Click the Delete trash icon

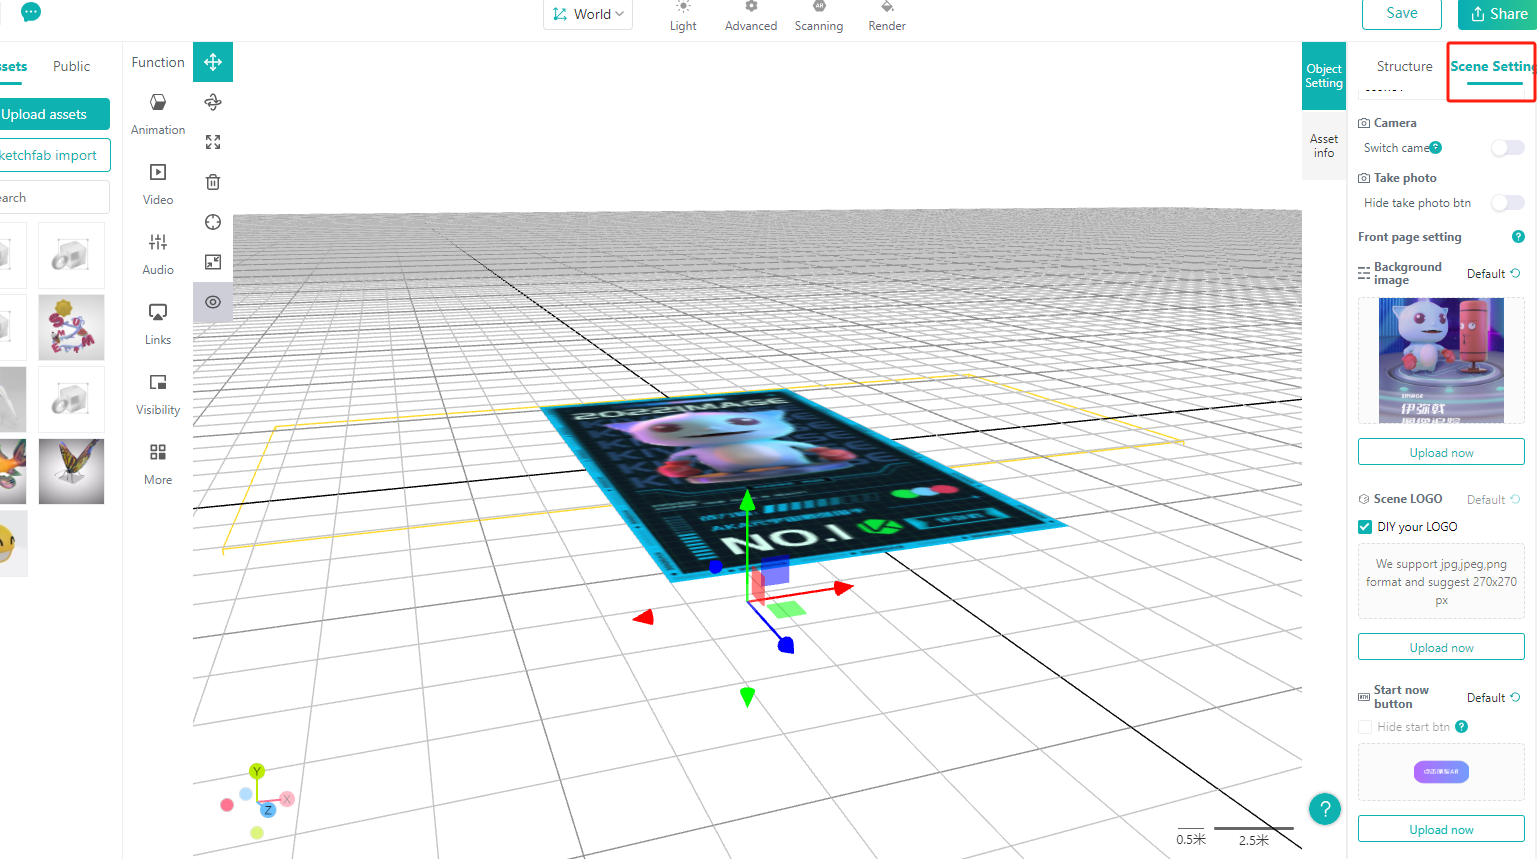(213, 182)
